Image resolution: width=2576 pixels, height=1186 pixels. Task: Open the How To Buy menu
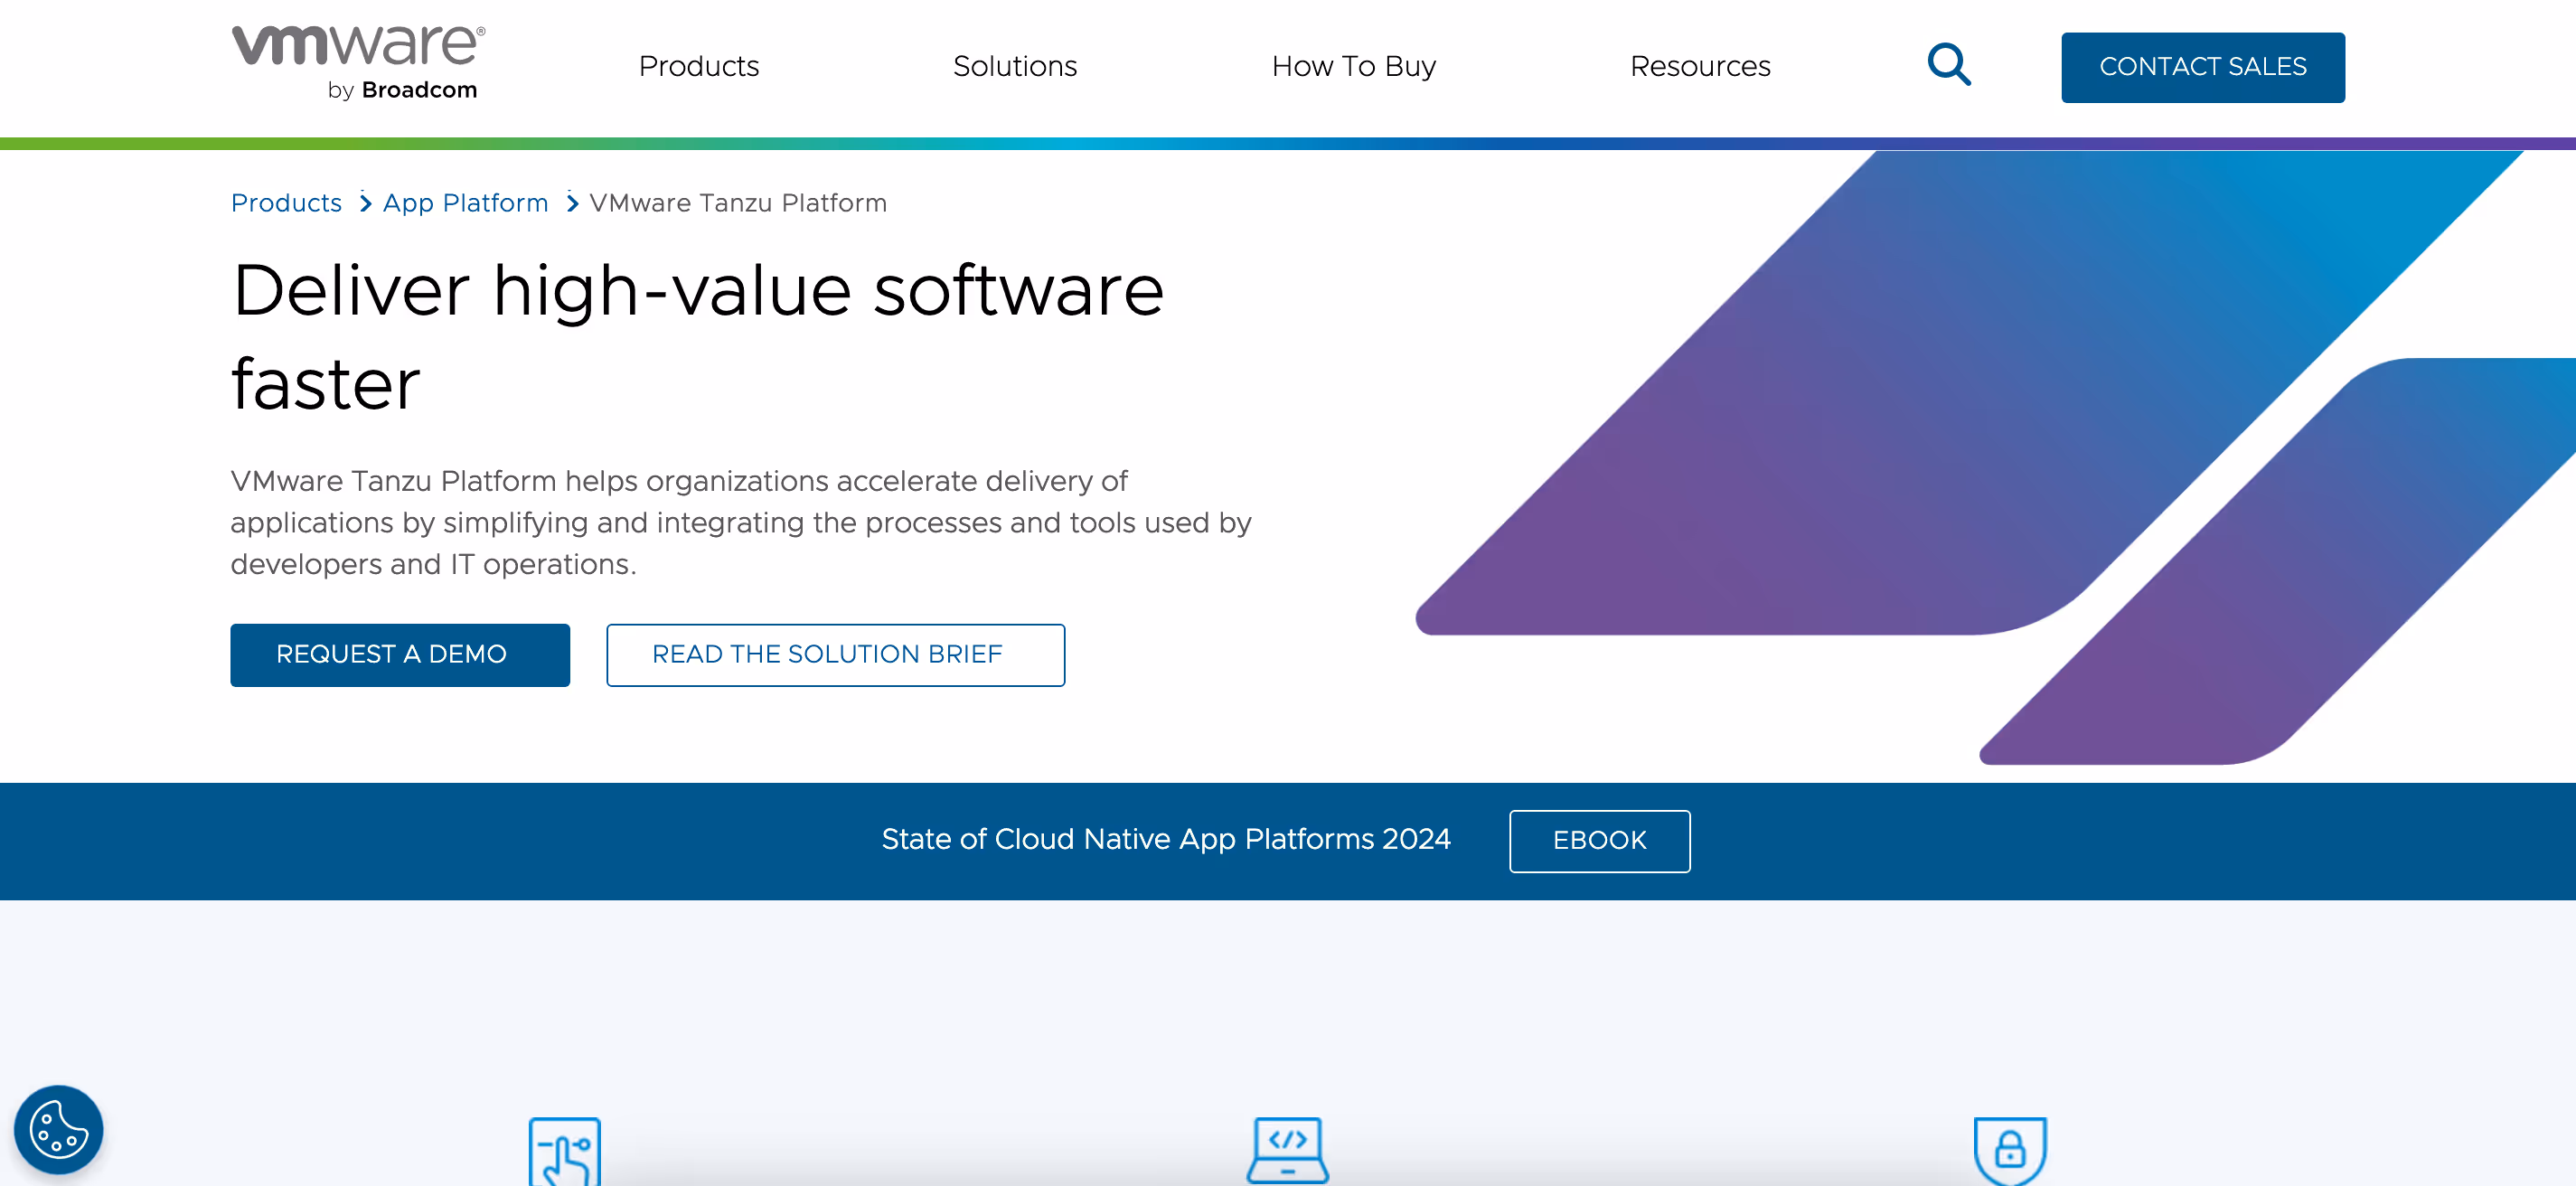click(1354, 66)
